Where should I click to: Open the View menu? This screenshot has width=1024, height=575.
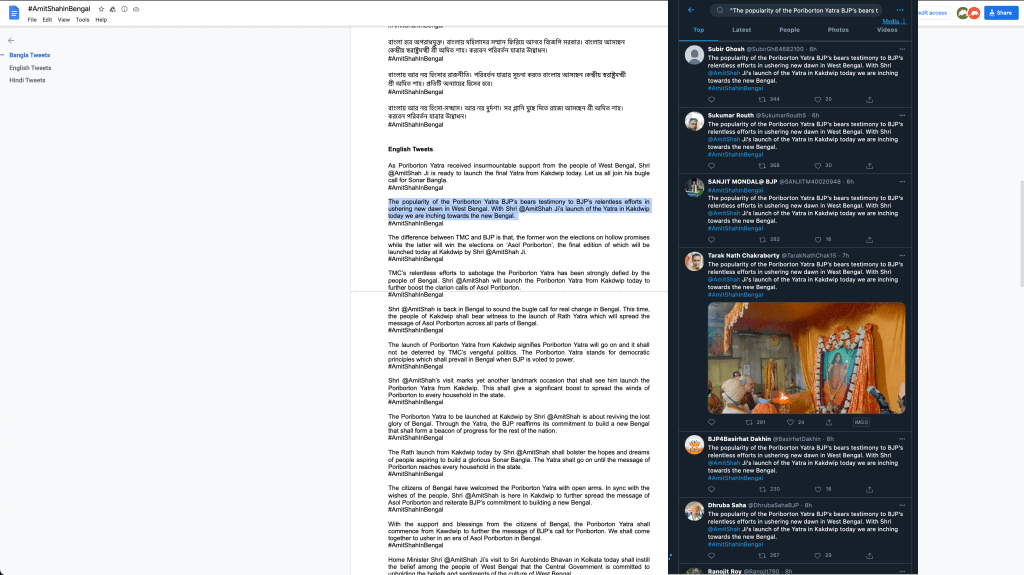(63, 20)
